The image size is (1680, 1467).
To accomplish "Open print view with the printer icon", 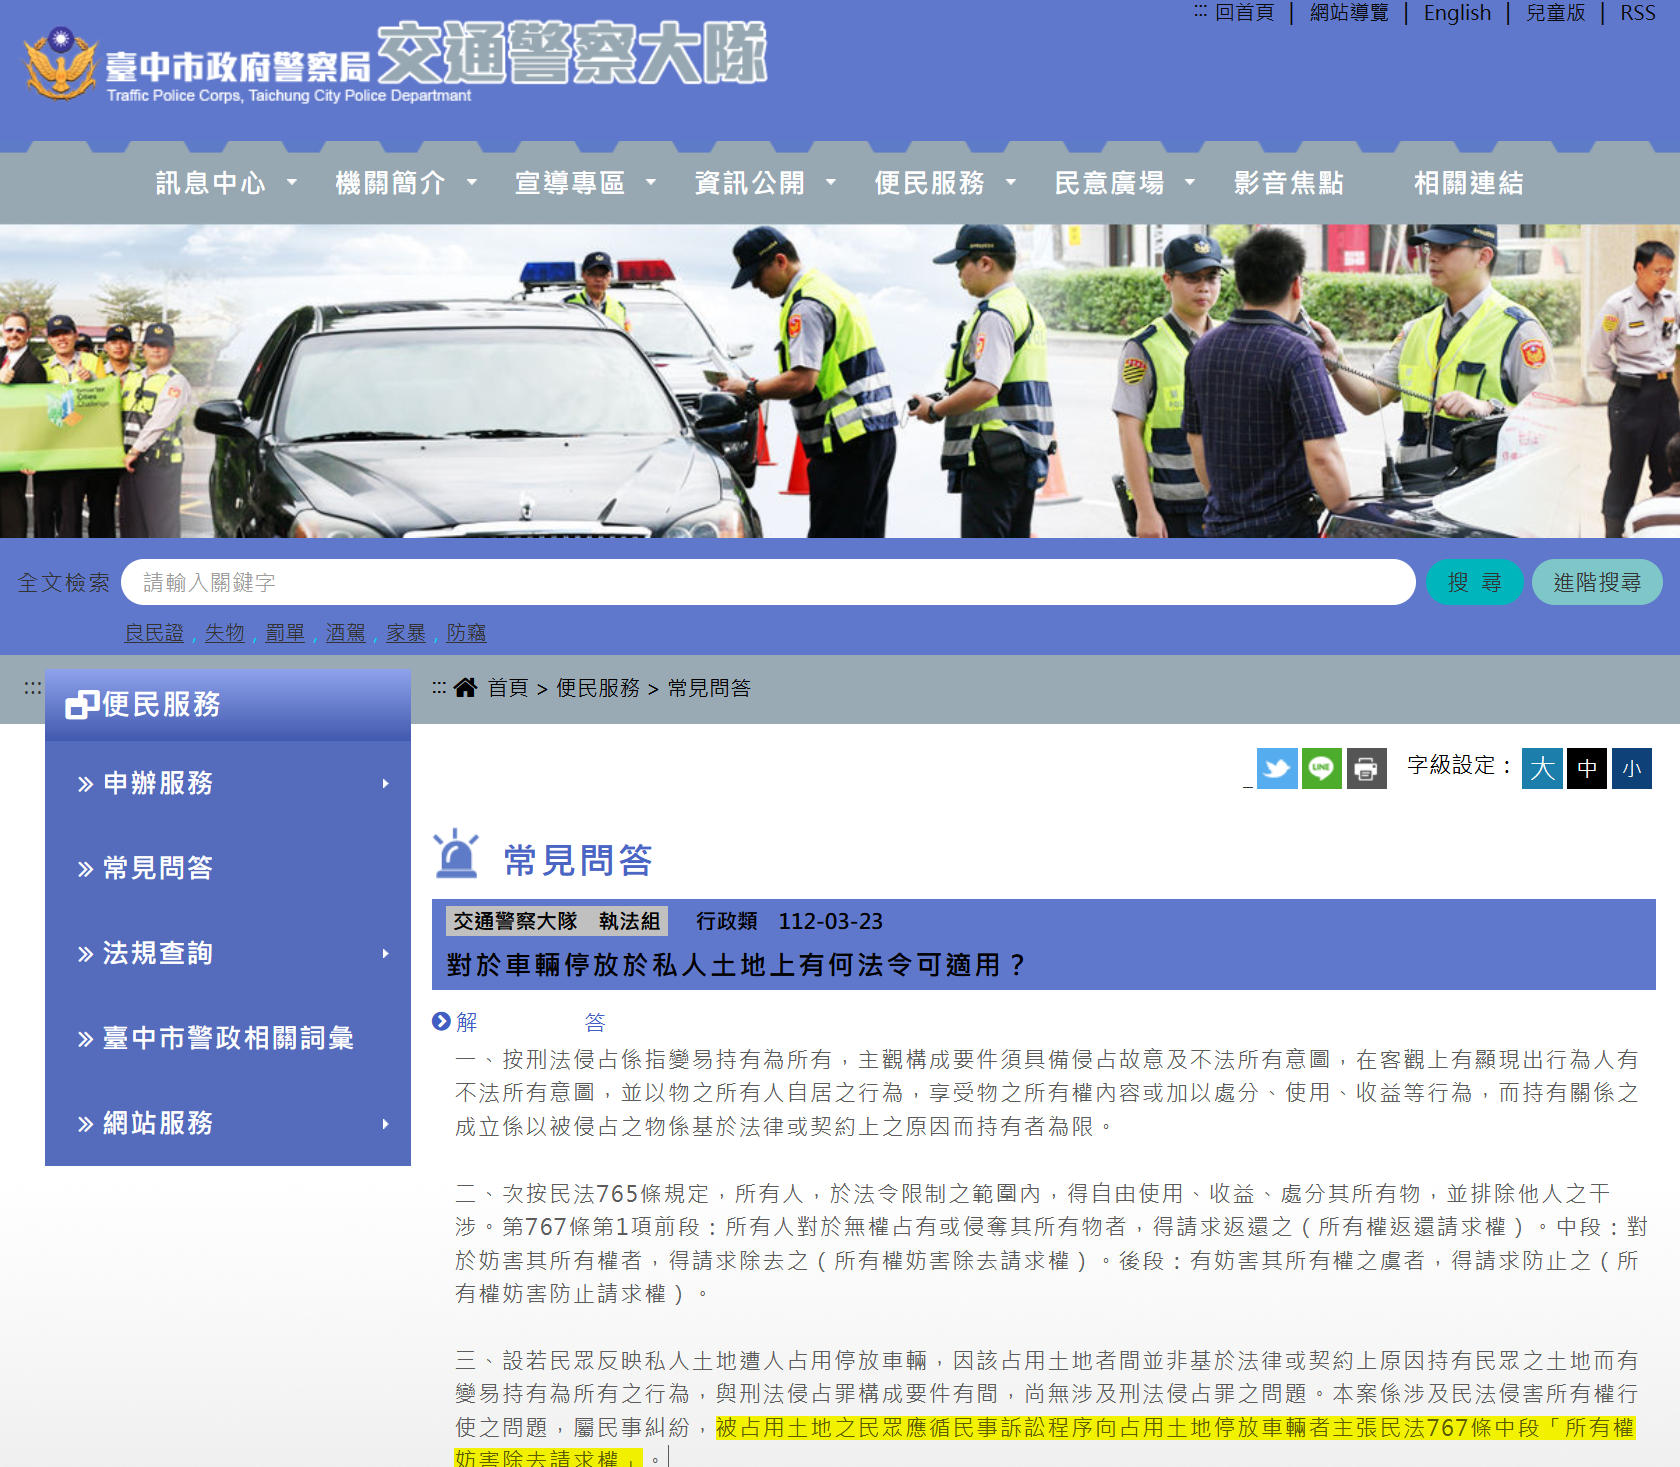I will click(1366, 768).
